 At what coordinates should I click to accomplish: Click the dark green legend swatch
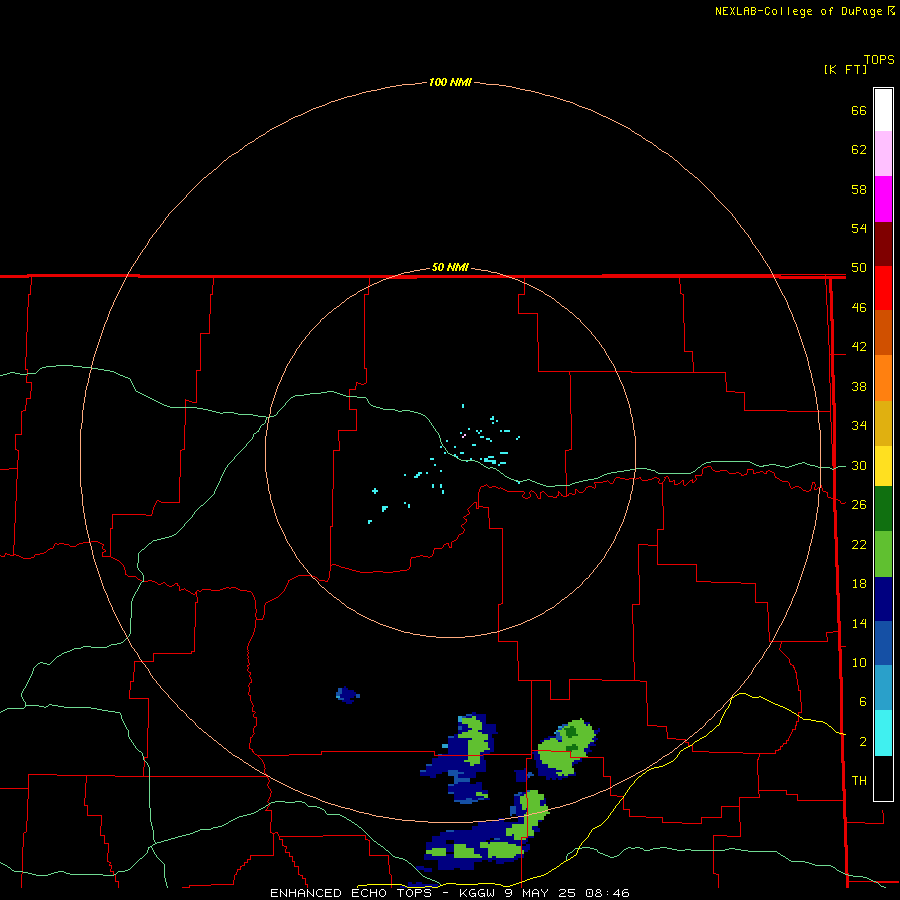click(883, 509)
